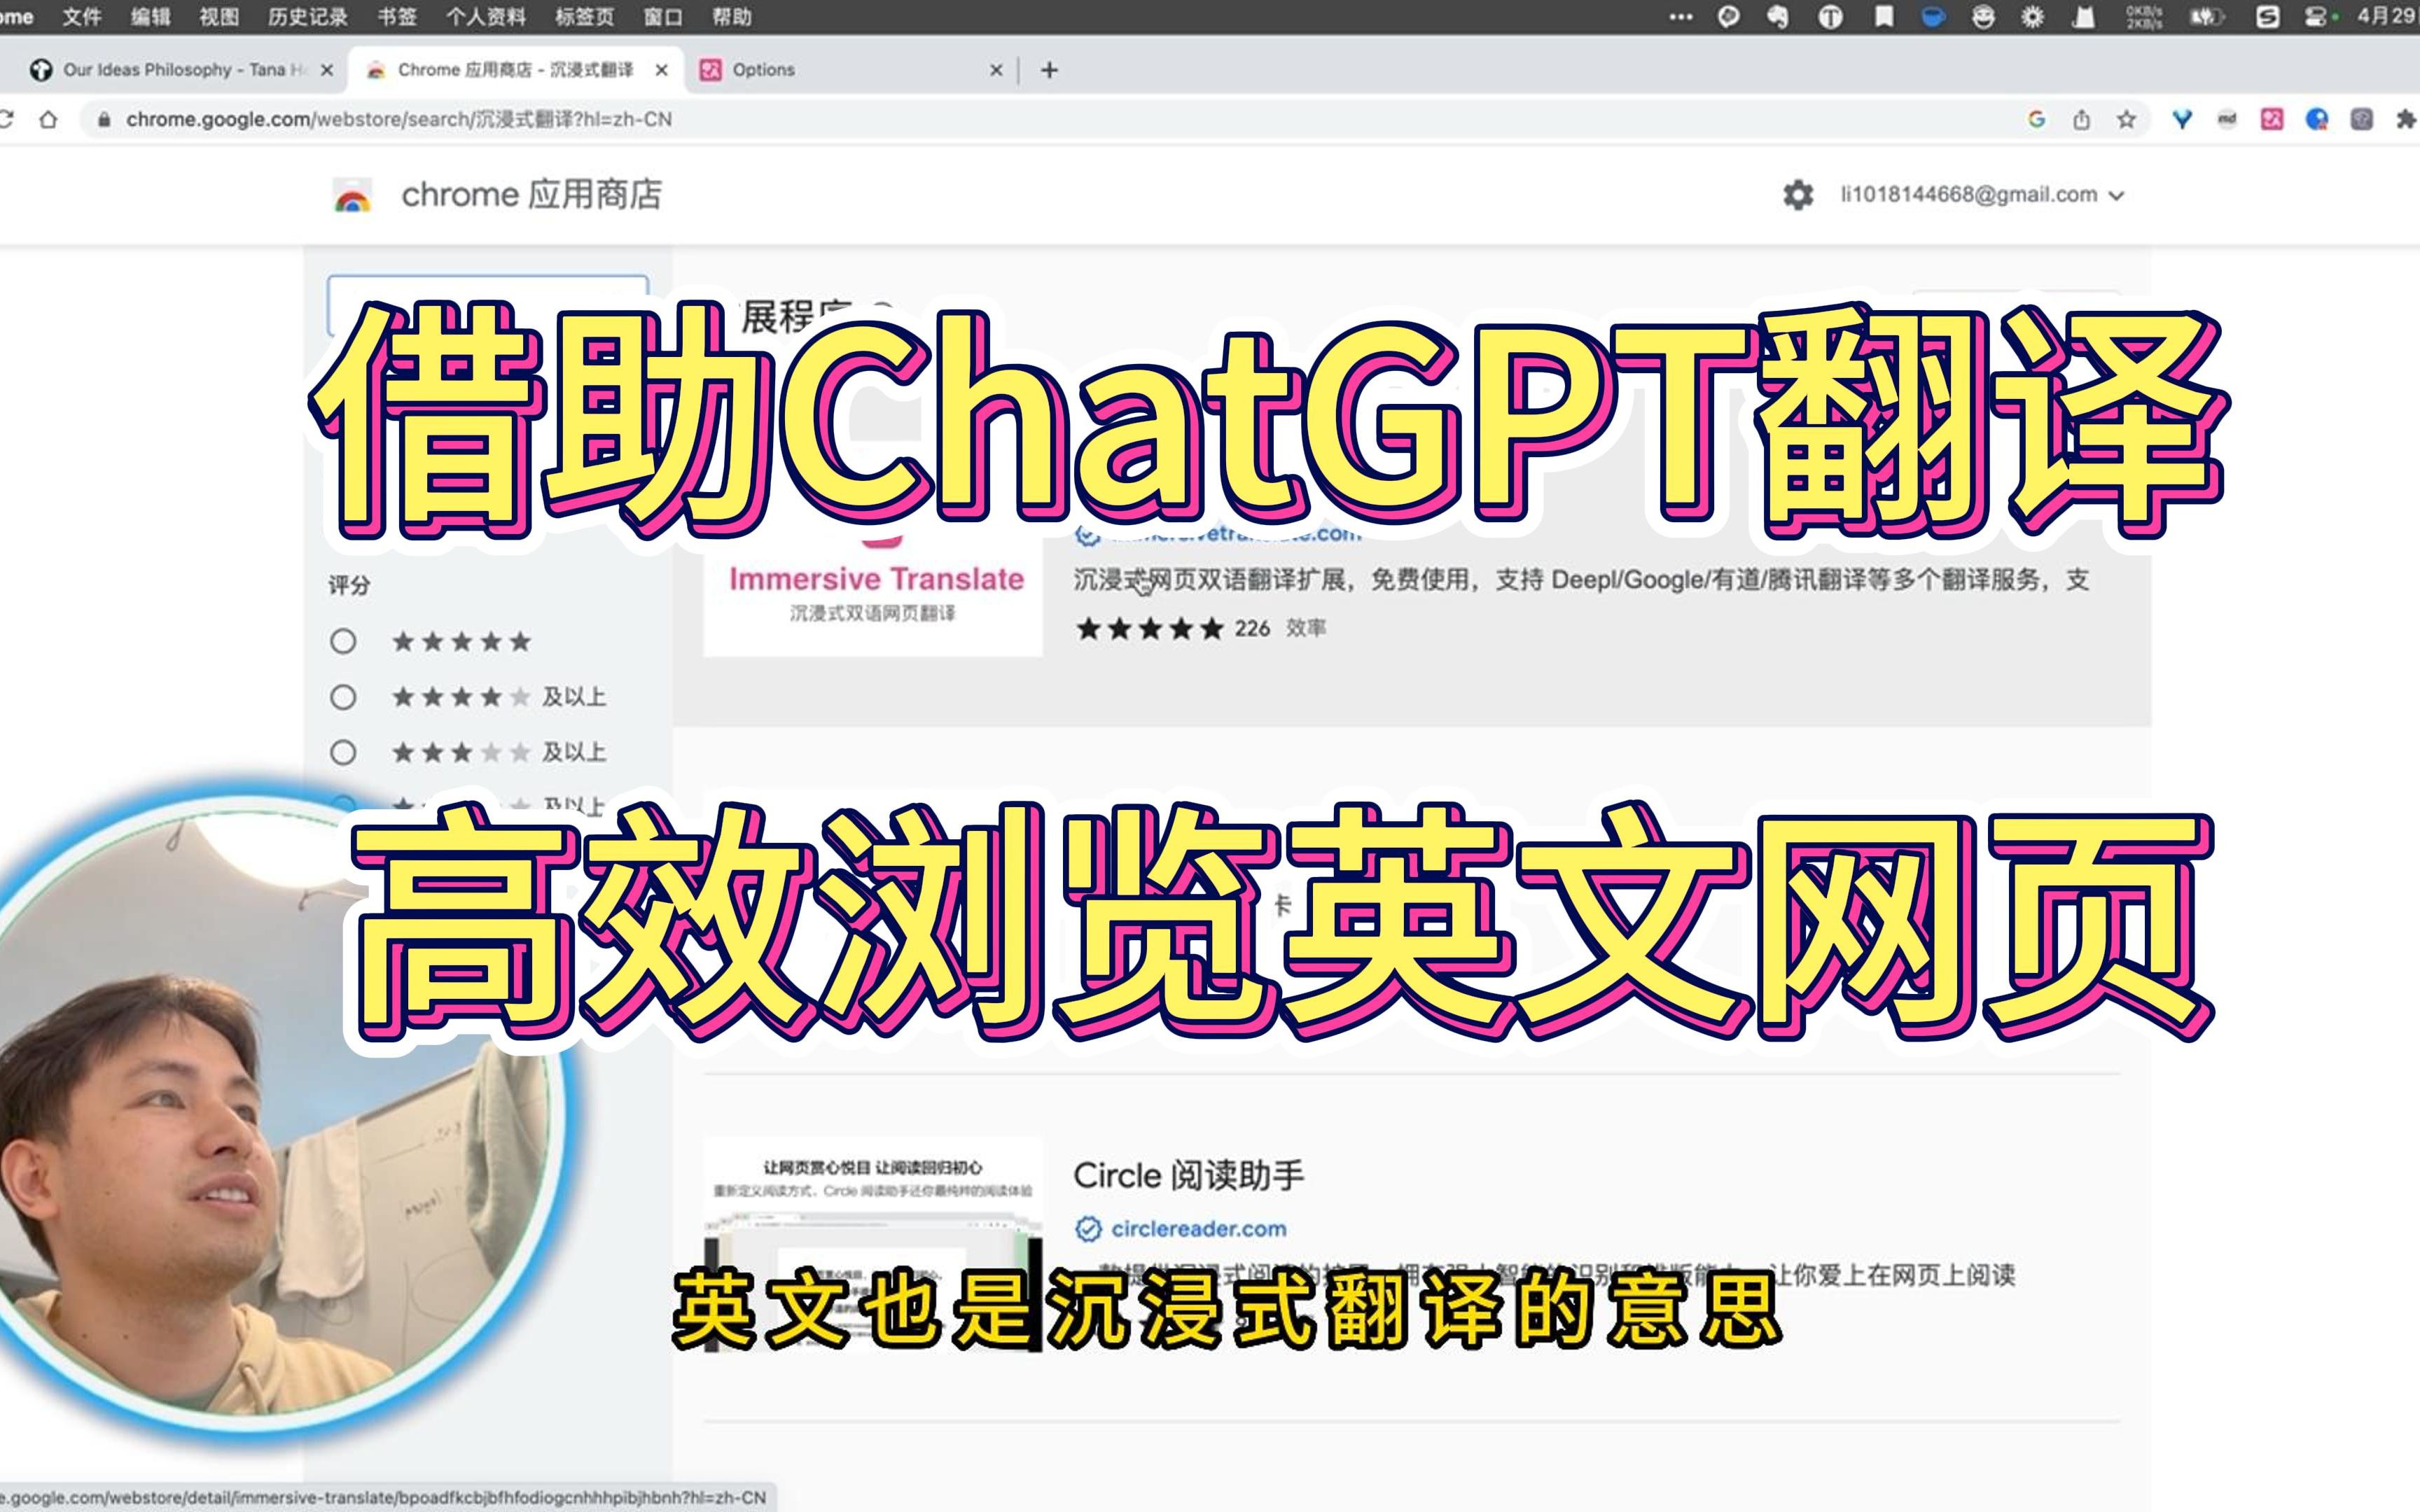This screenshot has width=2420, height=1512.
Task: Click the home page button
Action: tap(48, 120)
